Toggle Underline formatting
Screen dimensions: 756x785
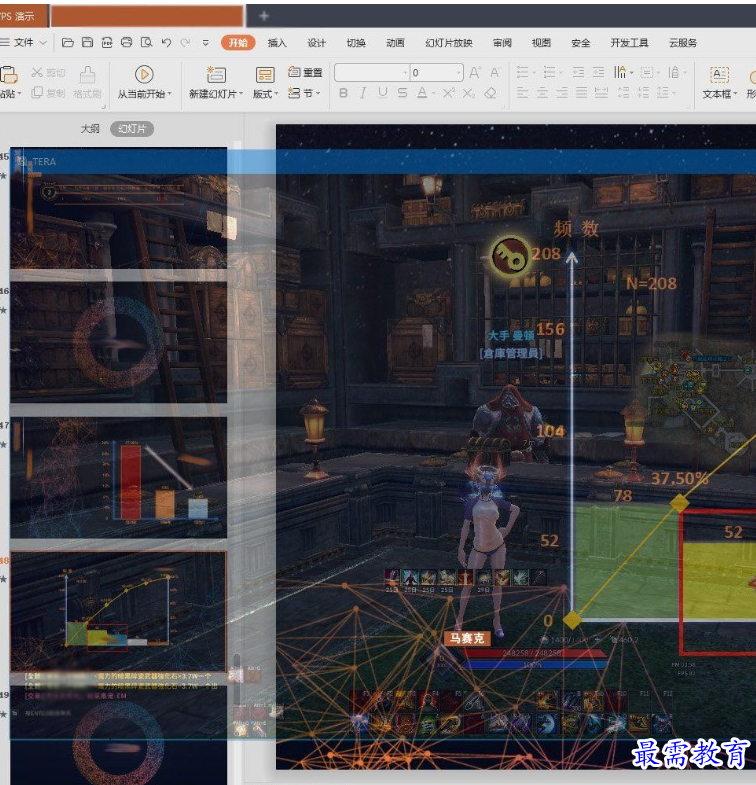(x=383, y=93)
